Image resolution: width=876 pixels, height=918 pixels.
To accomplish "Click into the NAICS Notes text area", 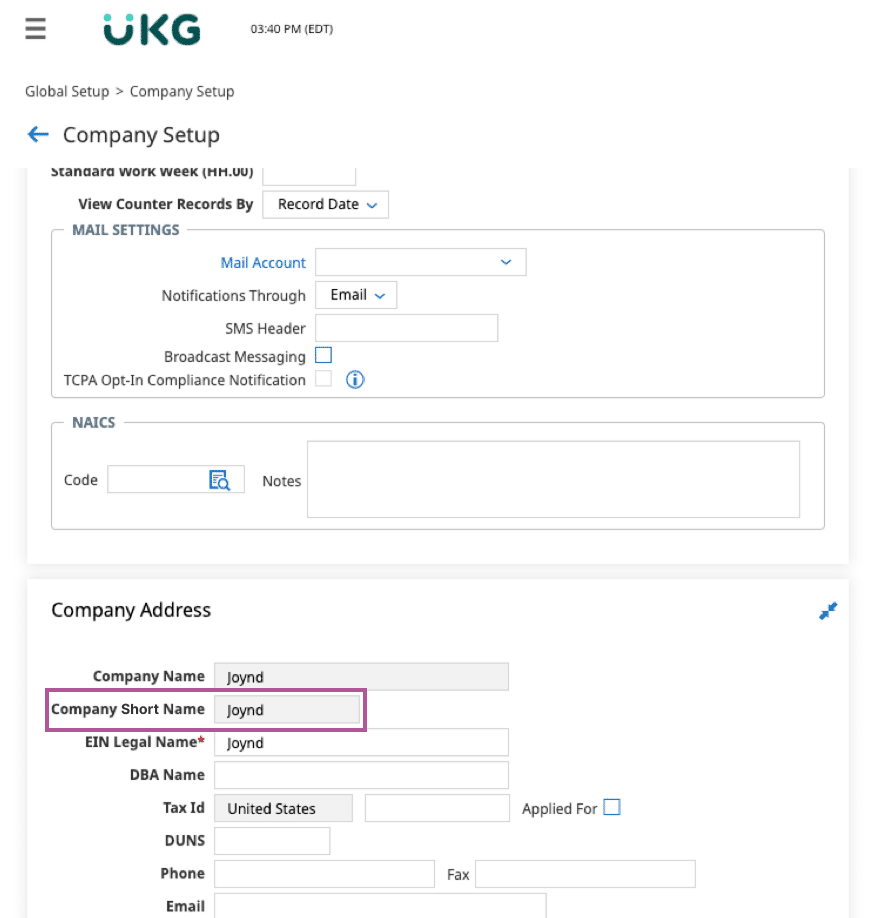I will pos(553,480).
